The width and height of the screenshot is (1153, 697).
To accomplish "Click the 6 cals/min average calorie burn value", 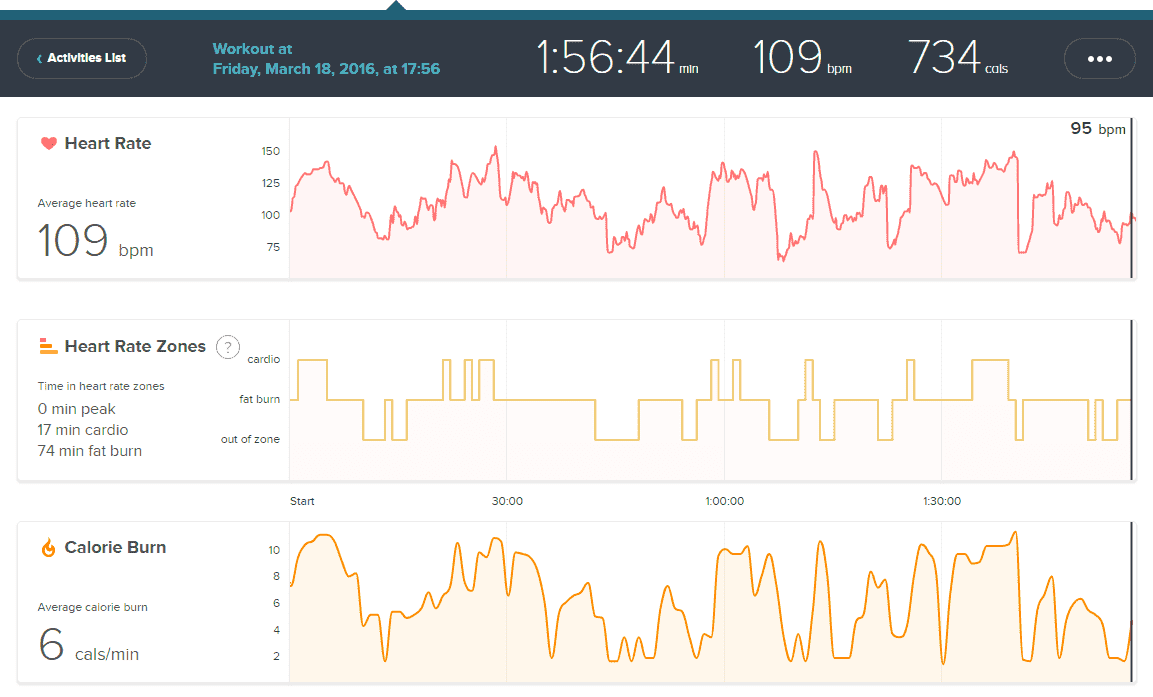I will pos(88,646).
